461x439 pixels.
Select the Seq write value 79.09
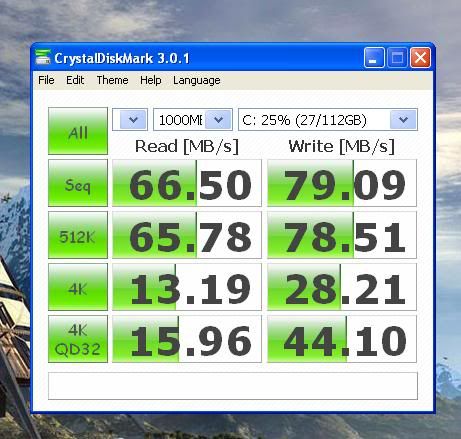342,183
